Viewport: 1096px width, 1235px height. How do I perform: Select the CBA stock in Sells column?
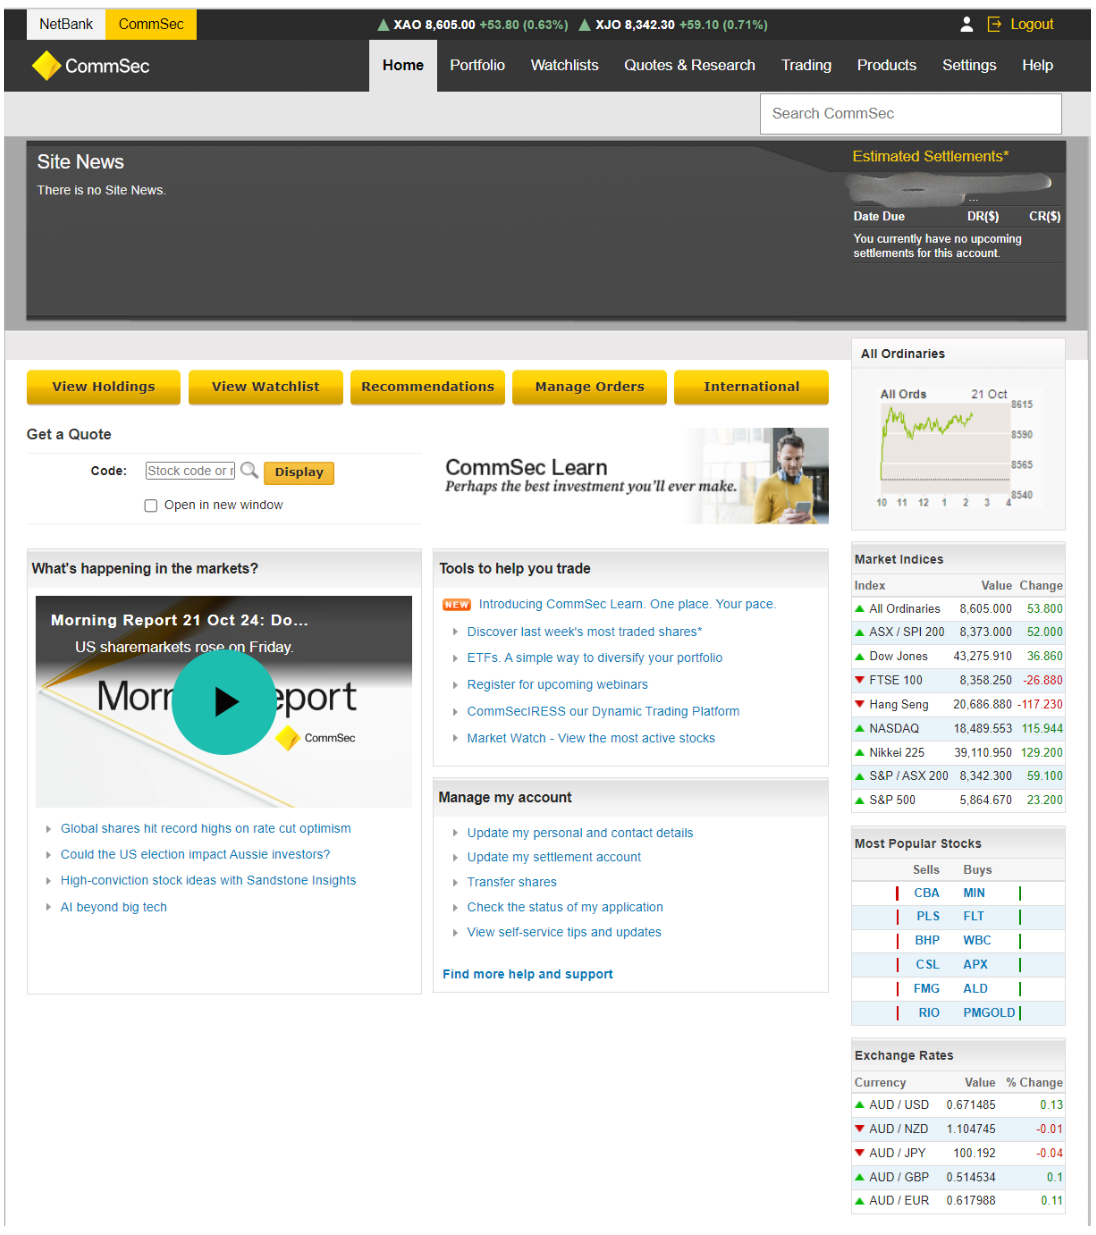926,893
